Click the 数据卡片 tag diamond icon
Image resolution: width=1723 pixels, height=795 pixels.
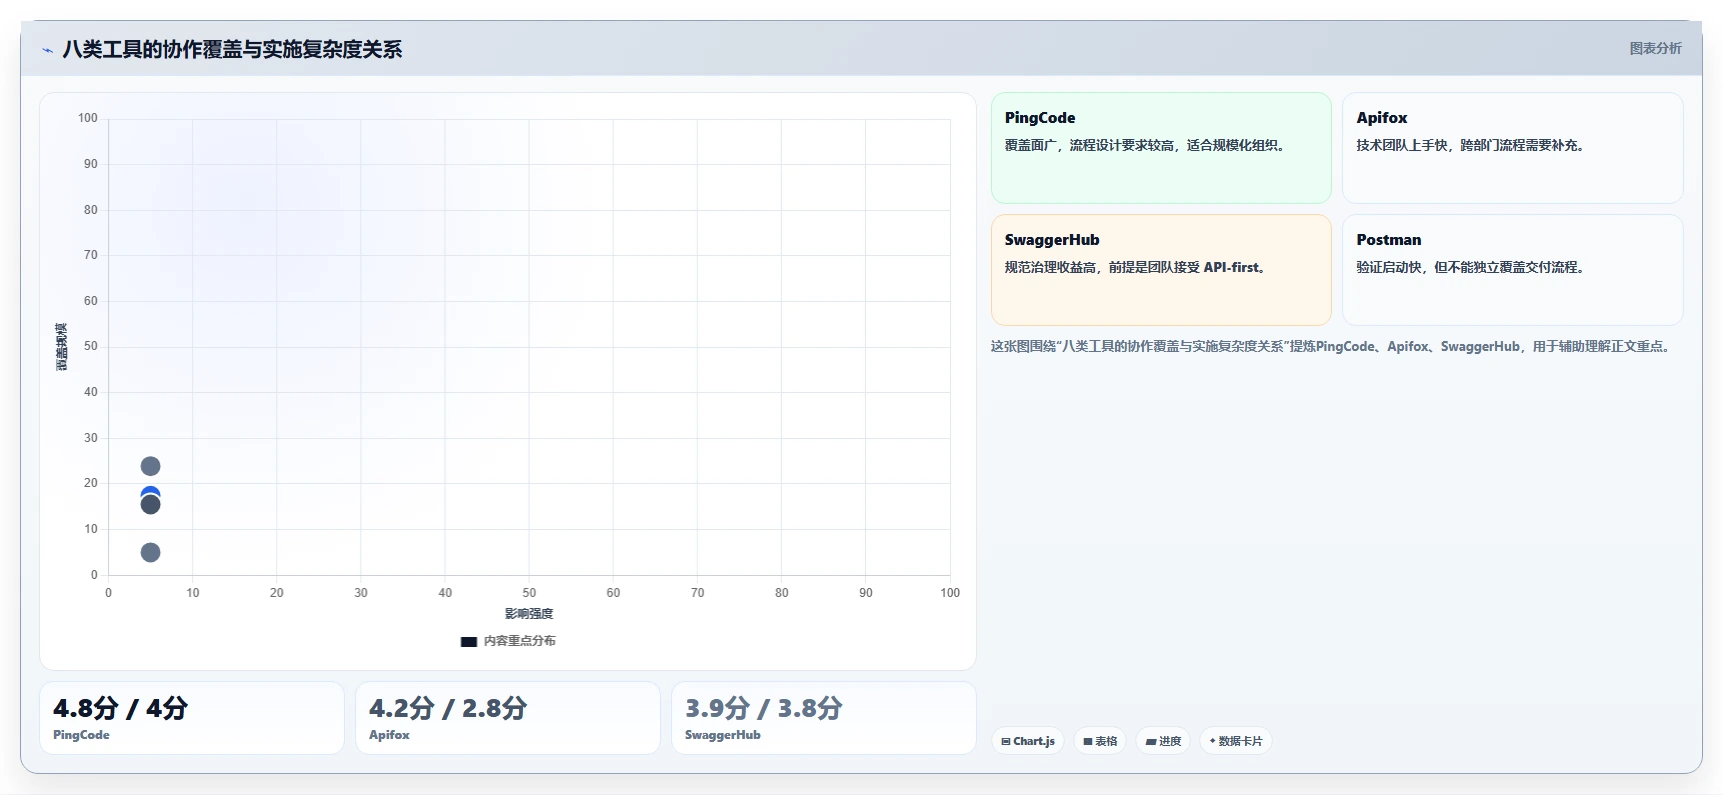pos(1212,741)
